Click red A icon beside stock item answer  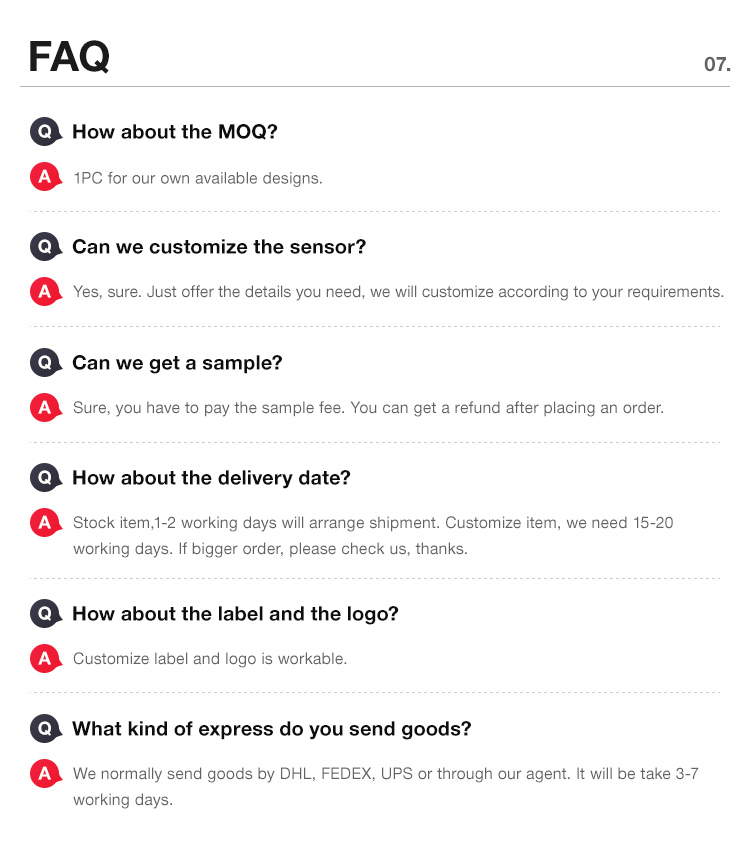[x=46, y=523]
